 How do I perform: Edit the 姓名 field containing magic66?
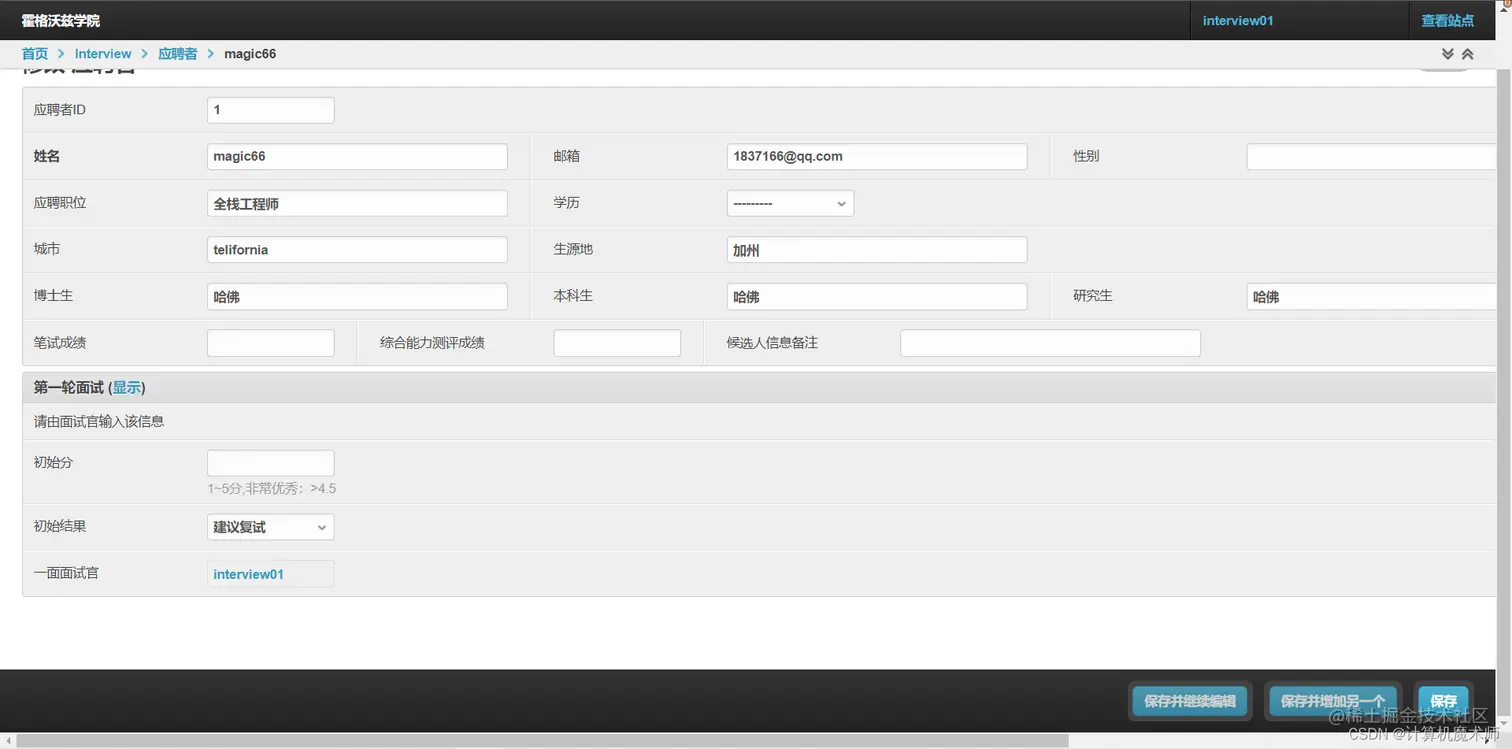click(357, 157)
